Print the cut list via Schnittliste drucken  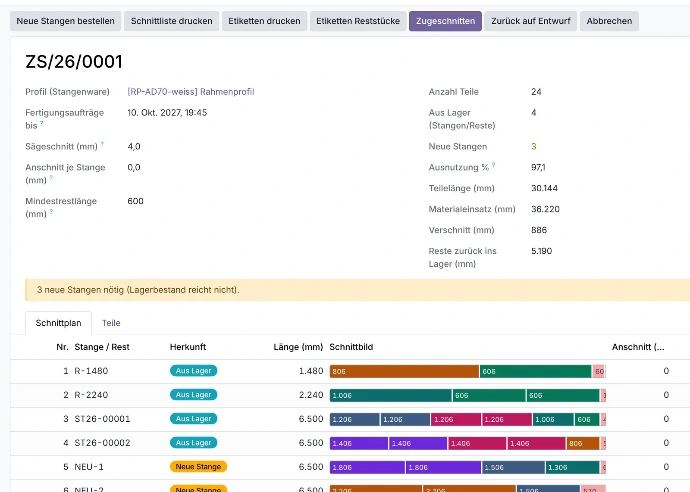click(x=171, y=21)
